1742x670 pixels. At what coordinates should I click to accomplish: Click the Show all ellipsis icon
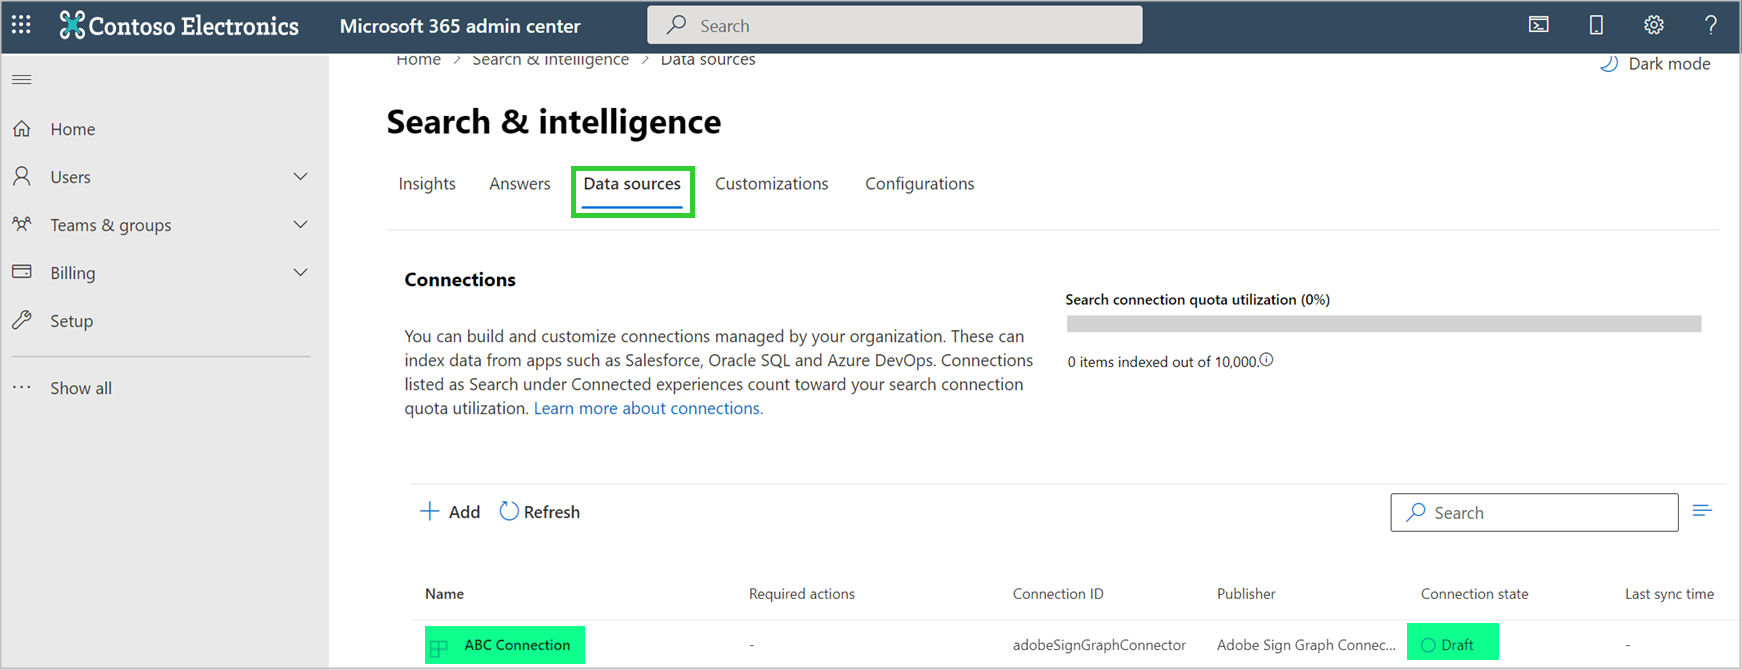pyautogui.click(x=22, y=387)
